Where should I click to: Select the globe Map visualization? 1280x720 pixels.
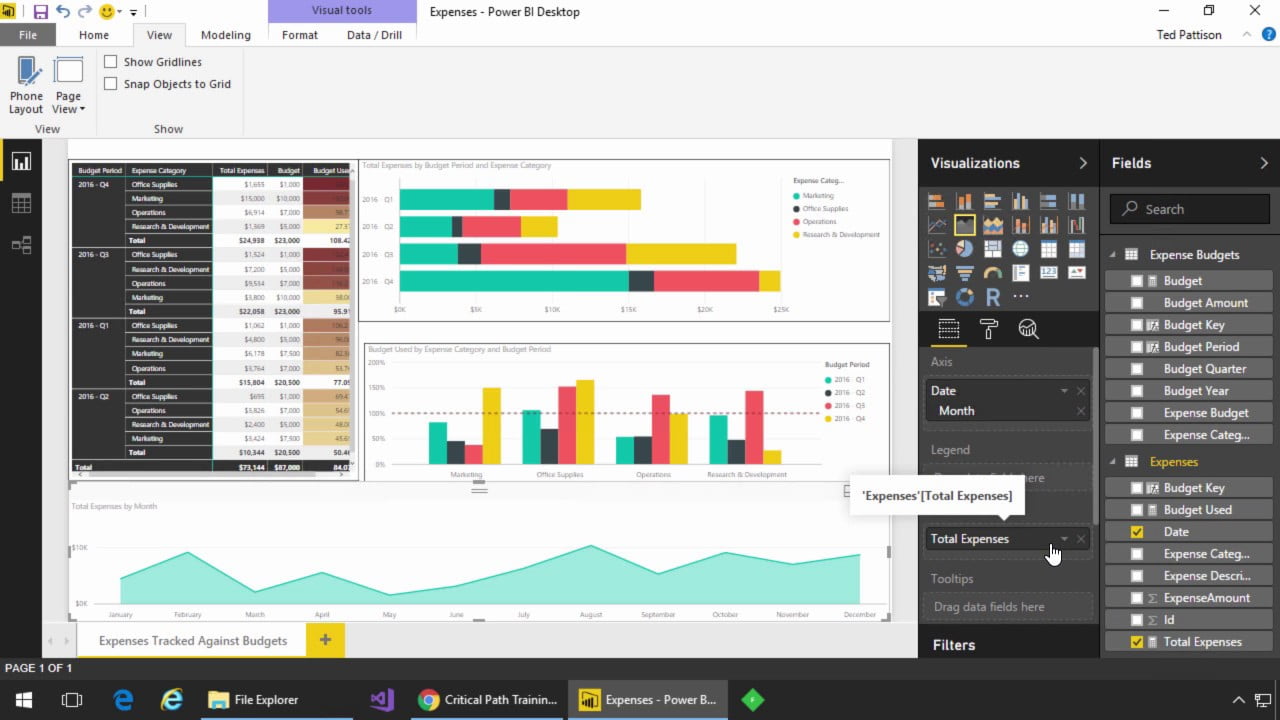1020,249
